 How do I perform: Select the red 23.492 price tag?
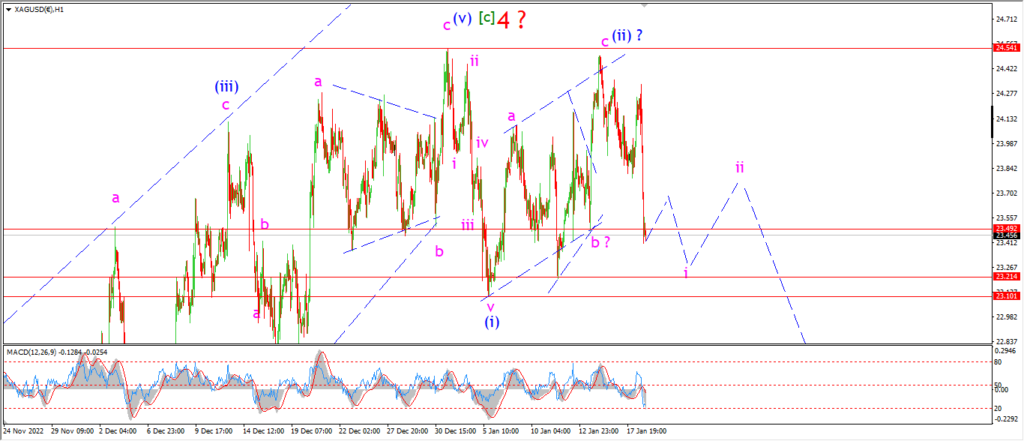click(x=1004, y=229)
